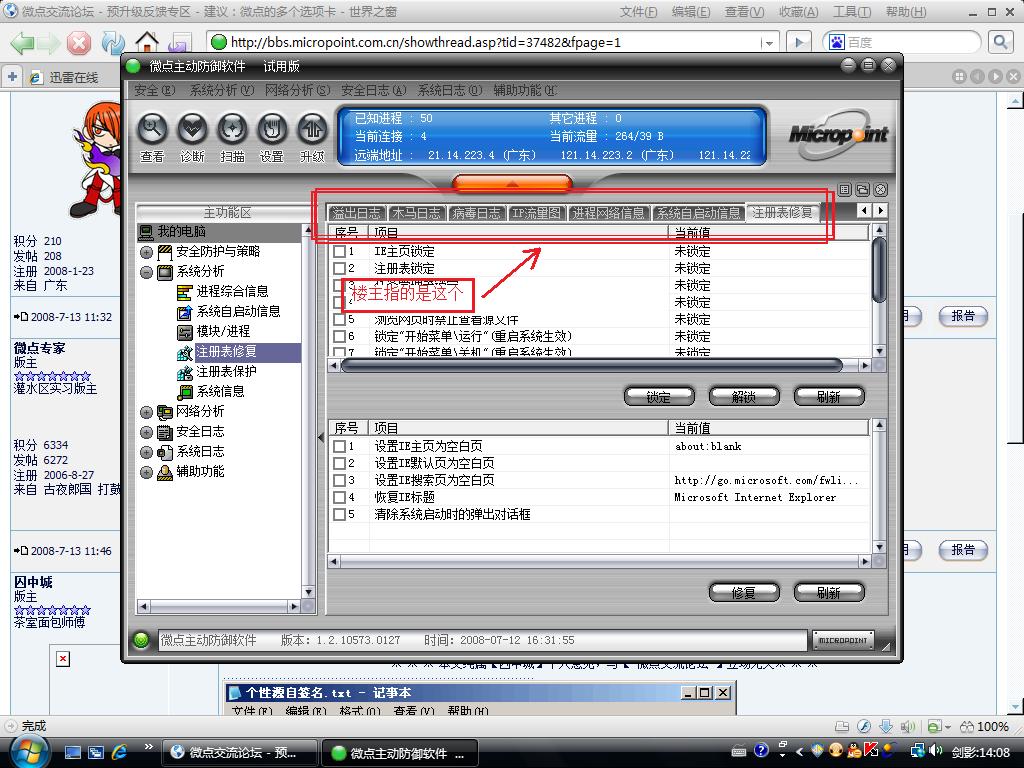Click the show desktop quick launch icon
The height and width of the screenshot is (768, 1024).
pos(72,752)
